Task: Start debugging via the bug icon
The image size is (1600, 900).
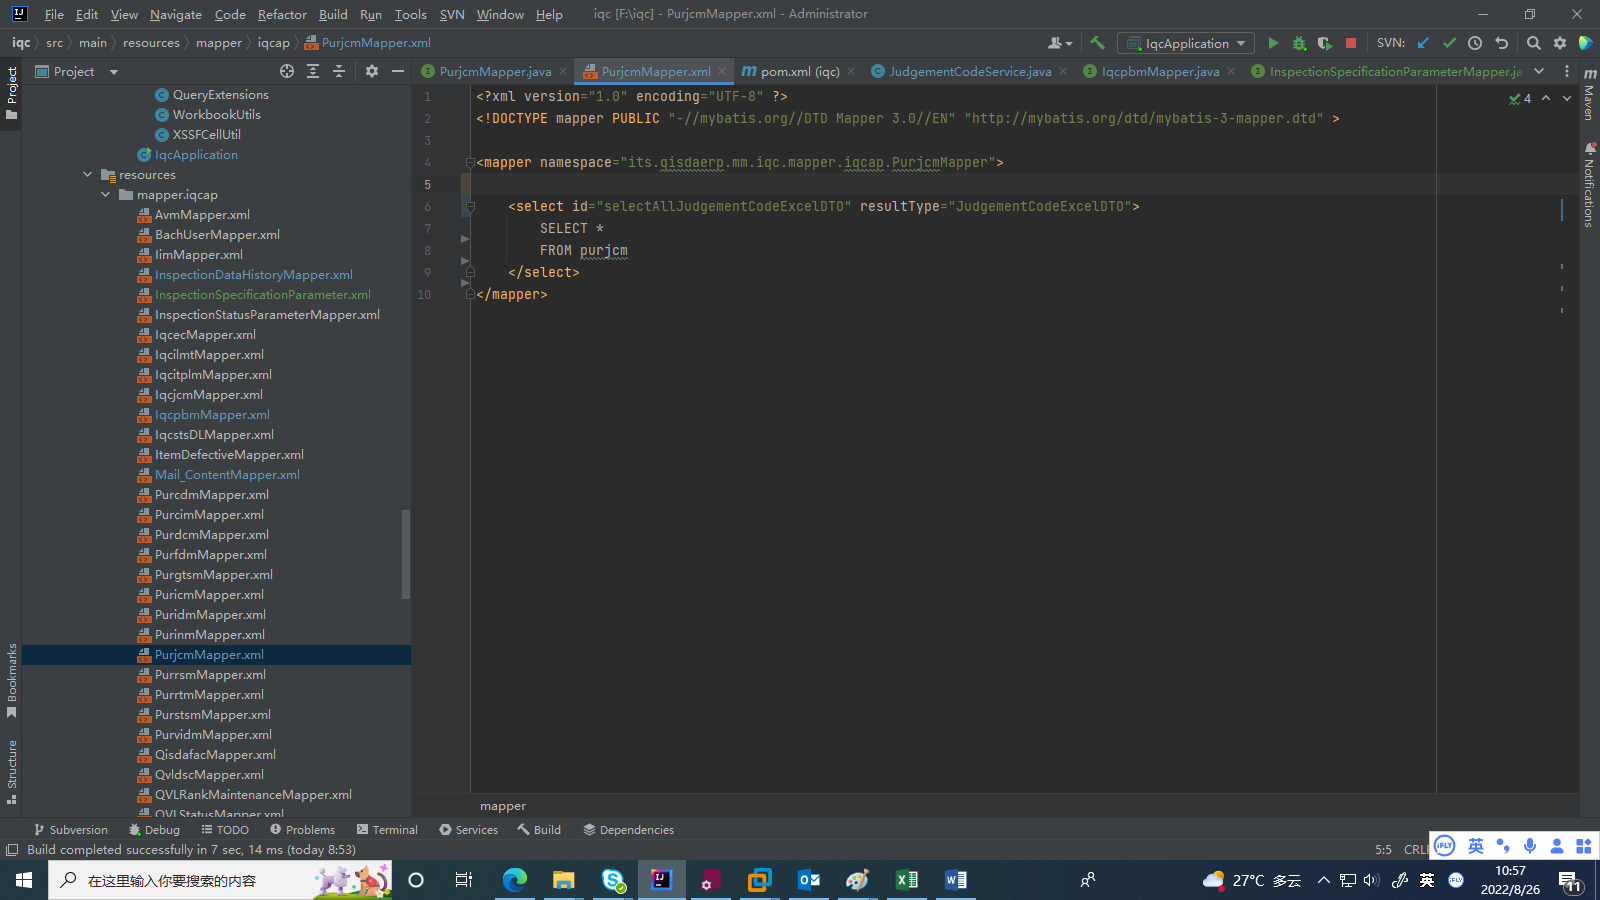Action: [x=1298, y=43]
